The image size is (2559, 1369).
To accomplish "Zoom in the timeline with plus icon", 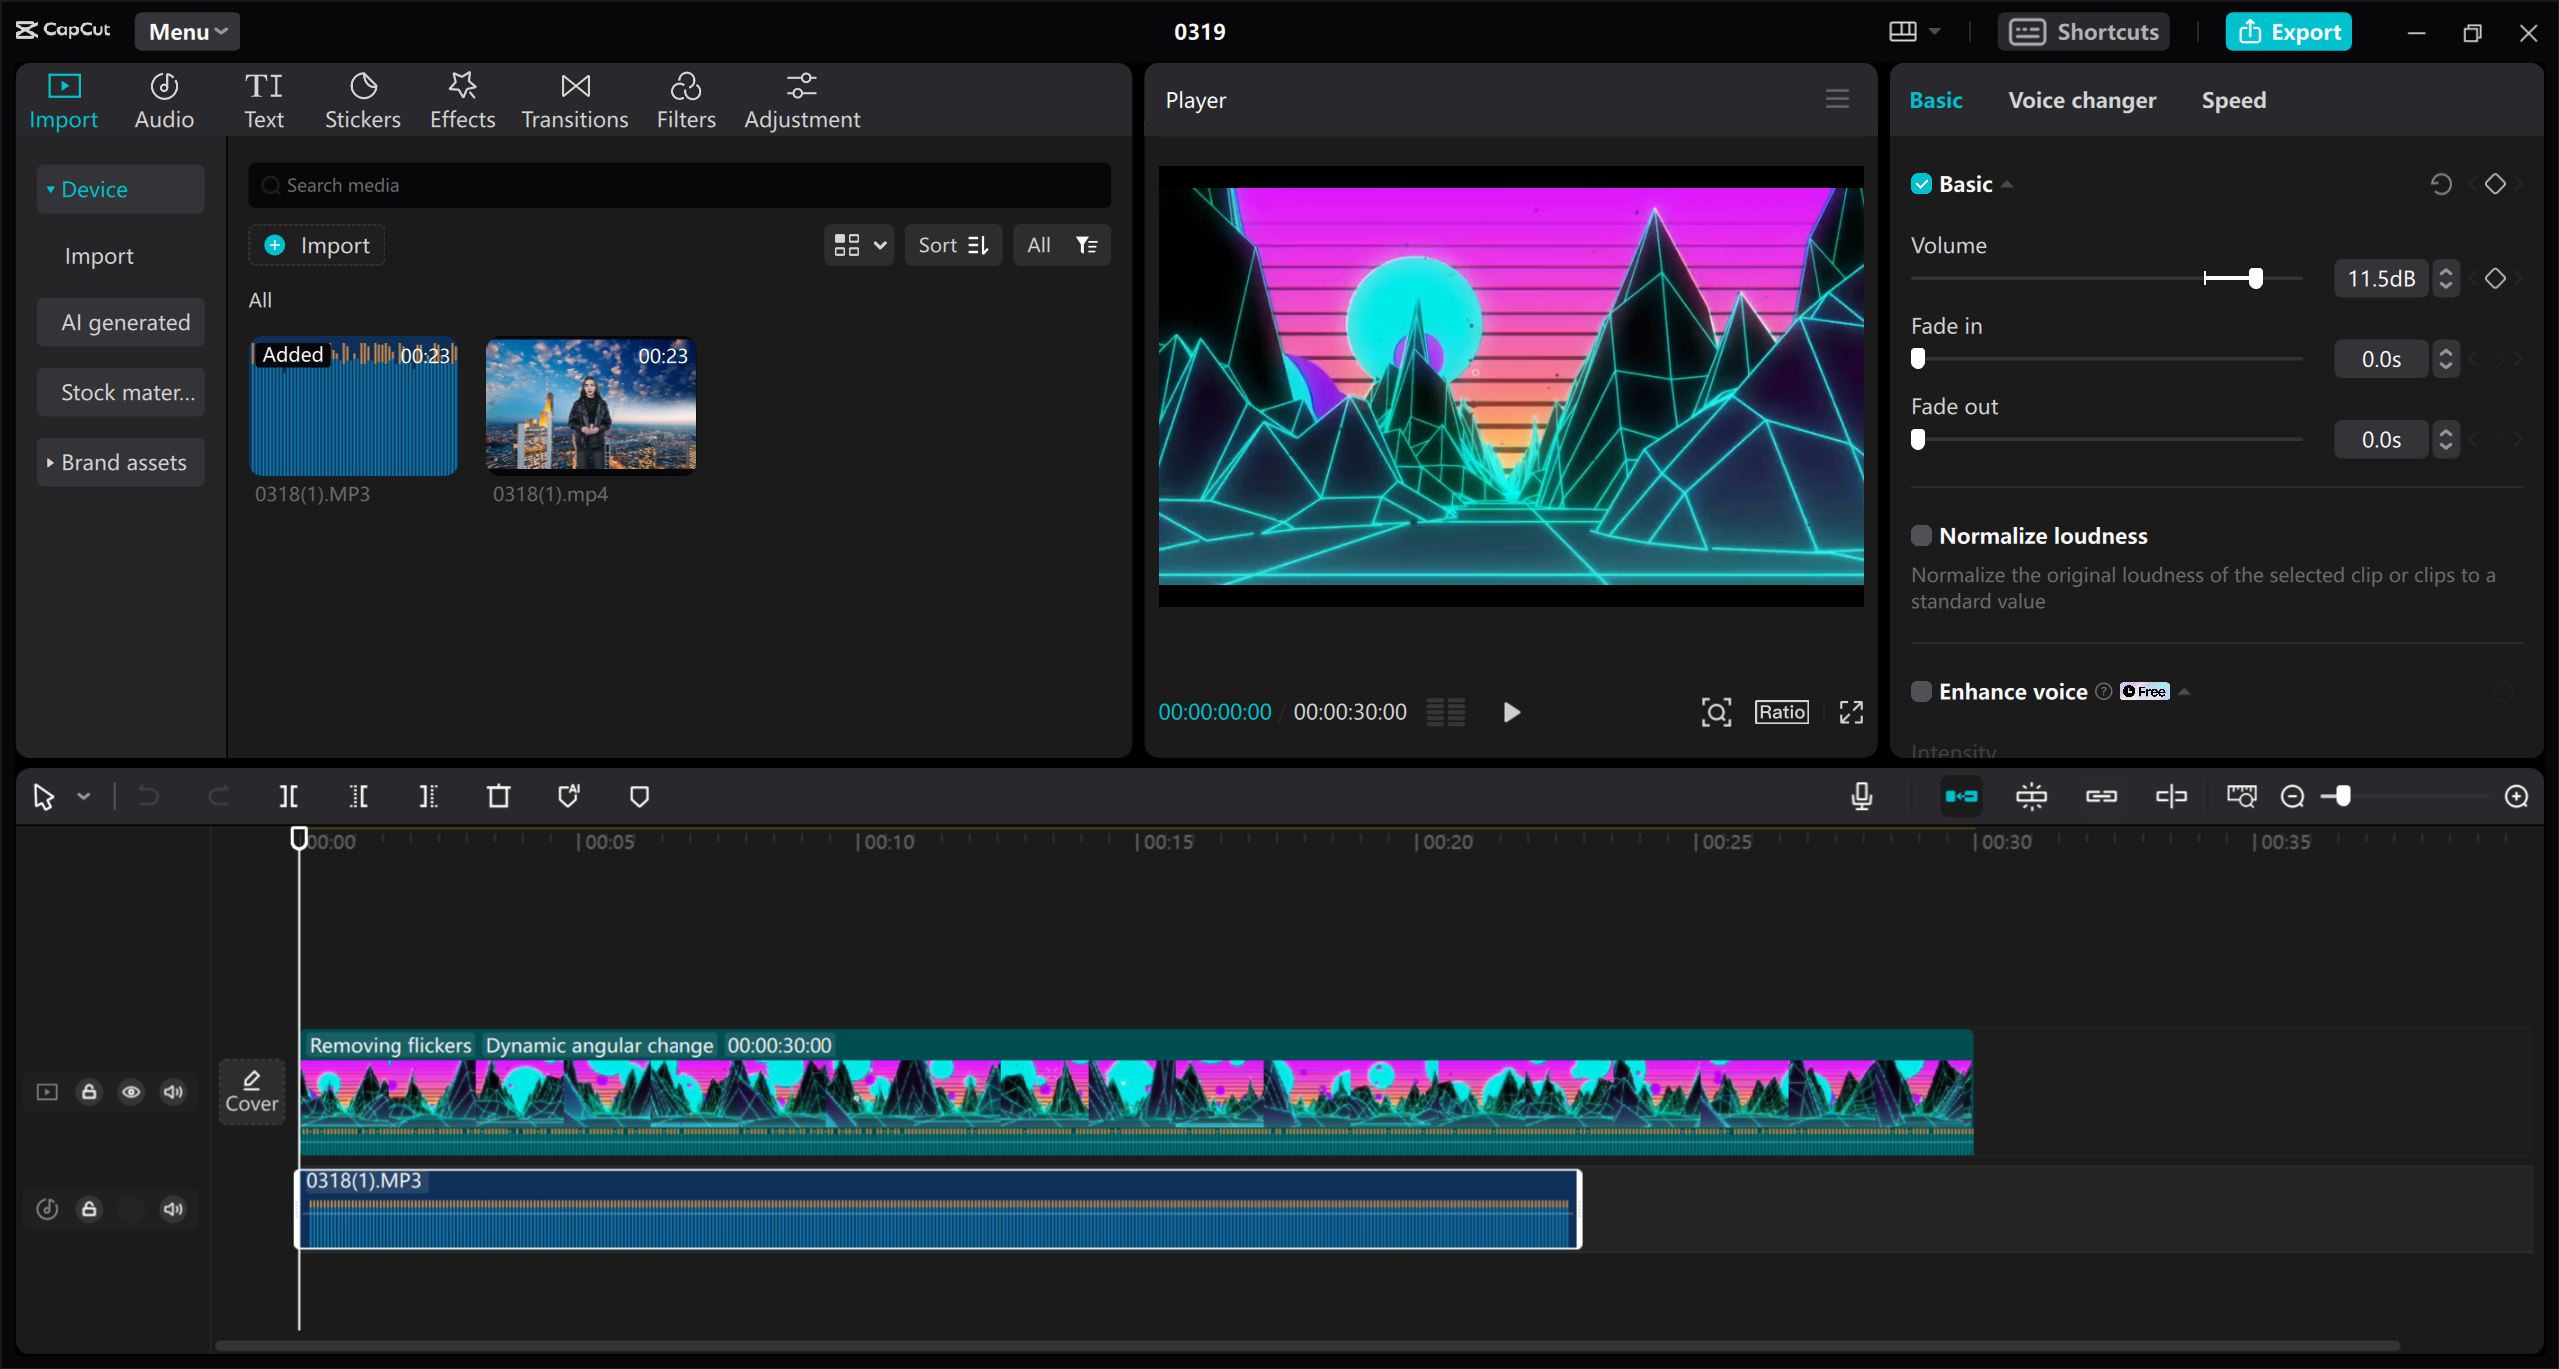I will tap(2516, 796).
